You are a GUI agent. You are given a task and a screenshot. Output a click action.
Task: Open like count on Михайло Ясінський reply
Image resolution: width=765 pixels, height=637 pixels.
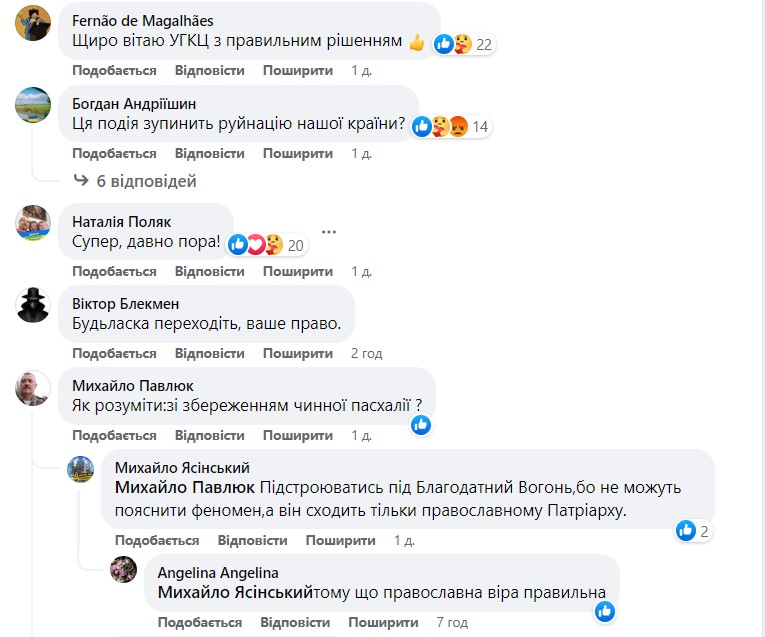click(693, 530)
